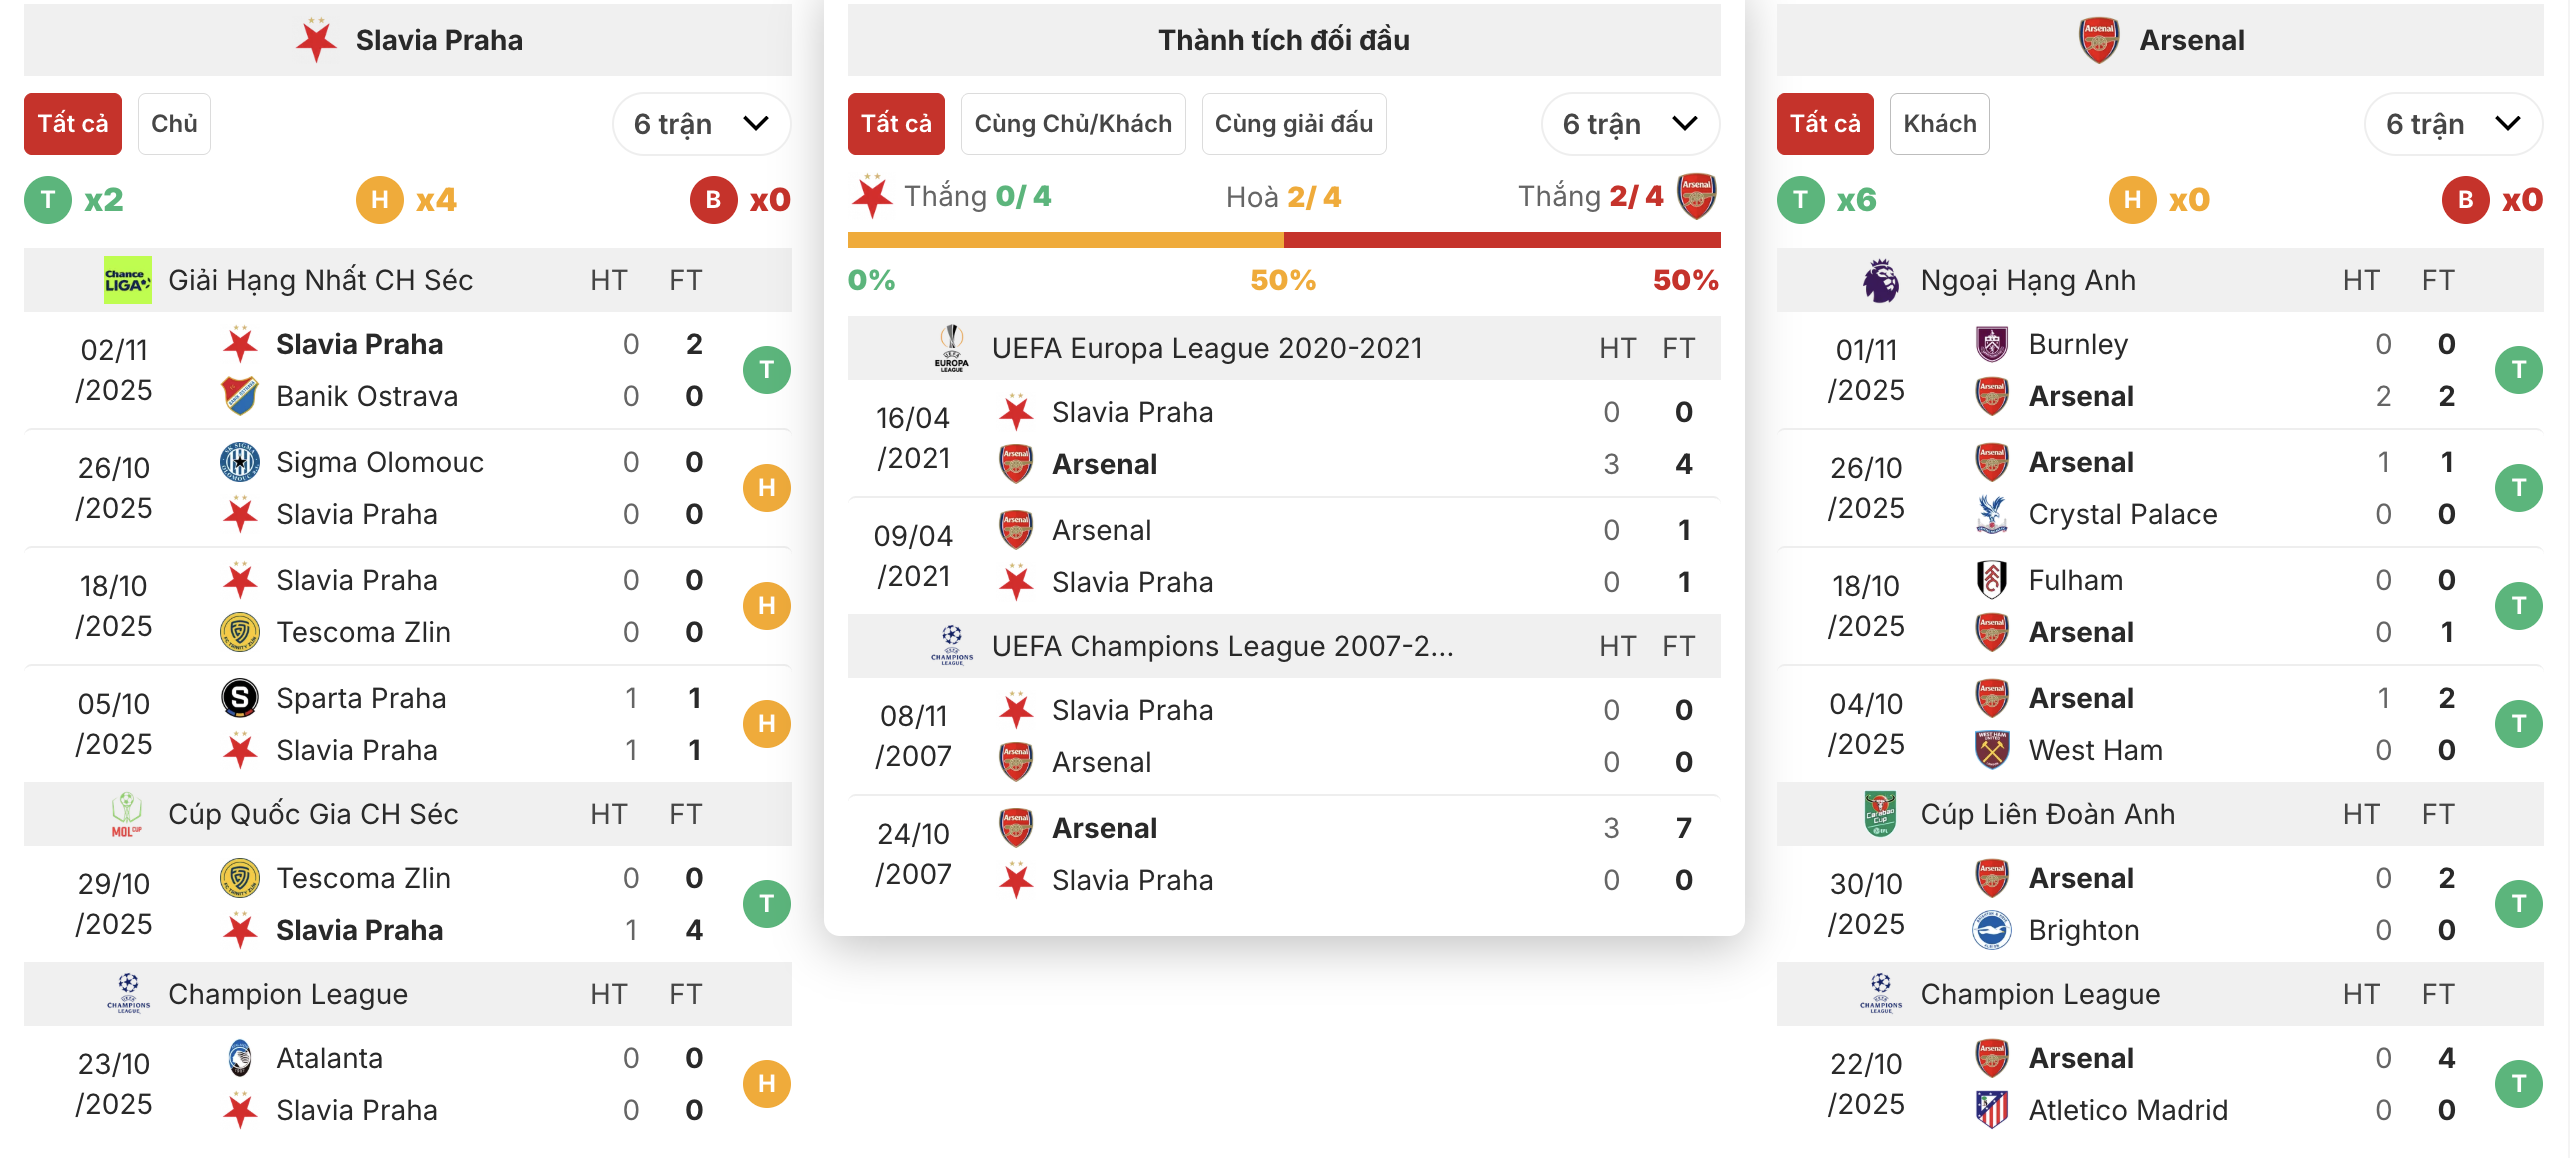Toggle 'Cùng Chủ/Khách' head-to-head filter
Screen dimensions: 2570x1158
1072,124
